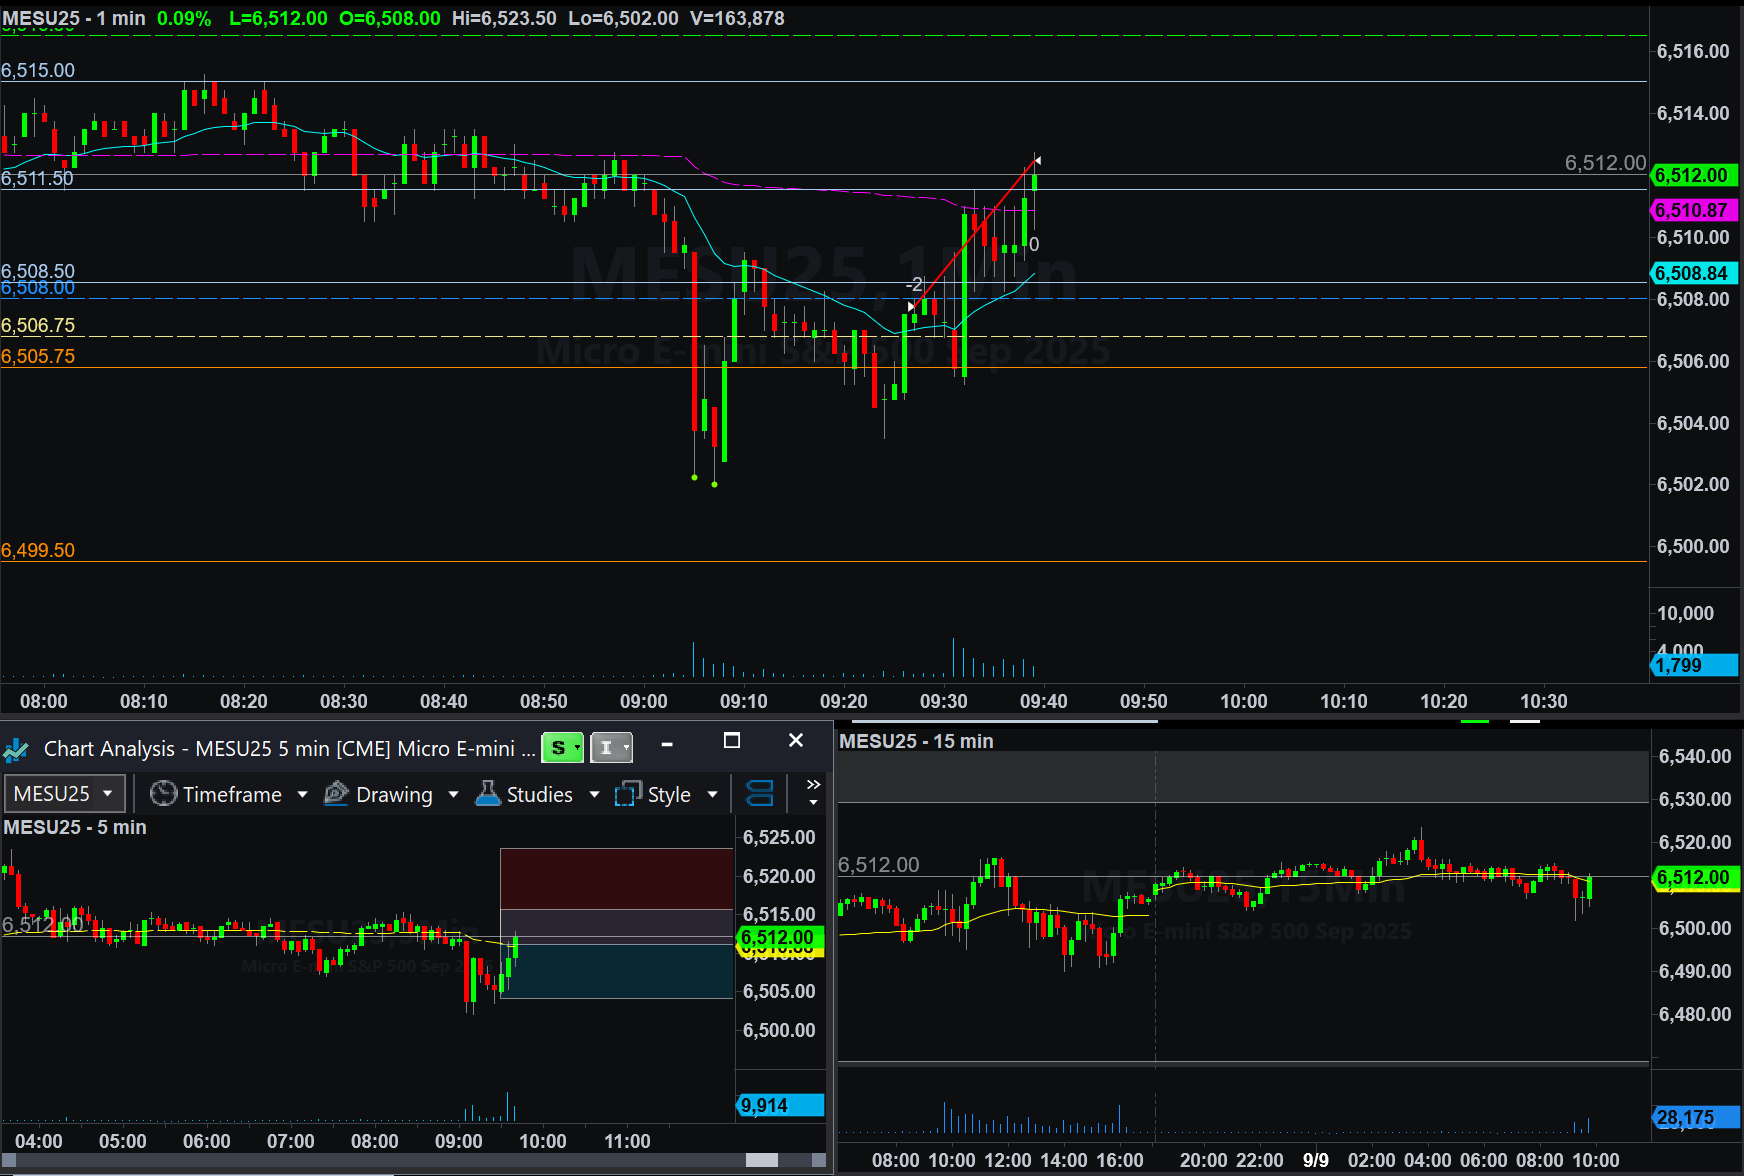Toggle the green S symbol-link button
1744x1176 pixels.
[562, 748]
